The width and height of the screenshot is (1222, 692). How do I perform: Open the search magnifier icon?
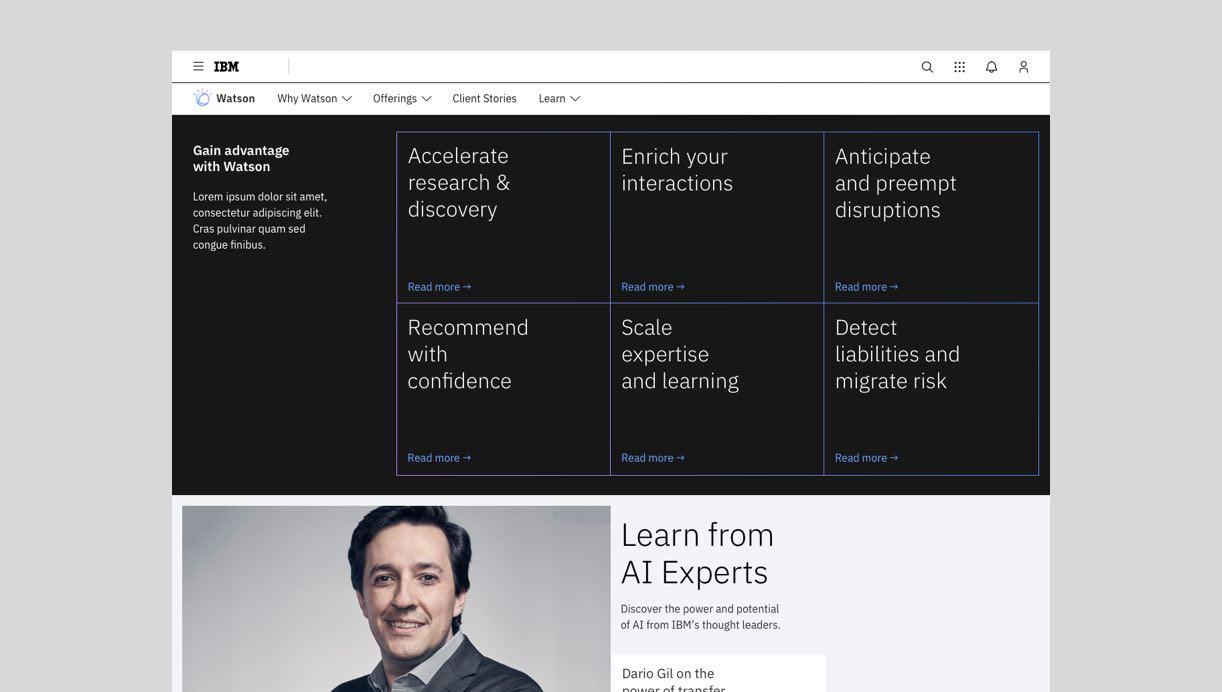(x=927, y=67)
